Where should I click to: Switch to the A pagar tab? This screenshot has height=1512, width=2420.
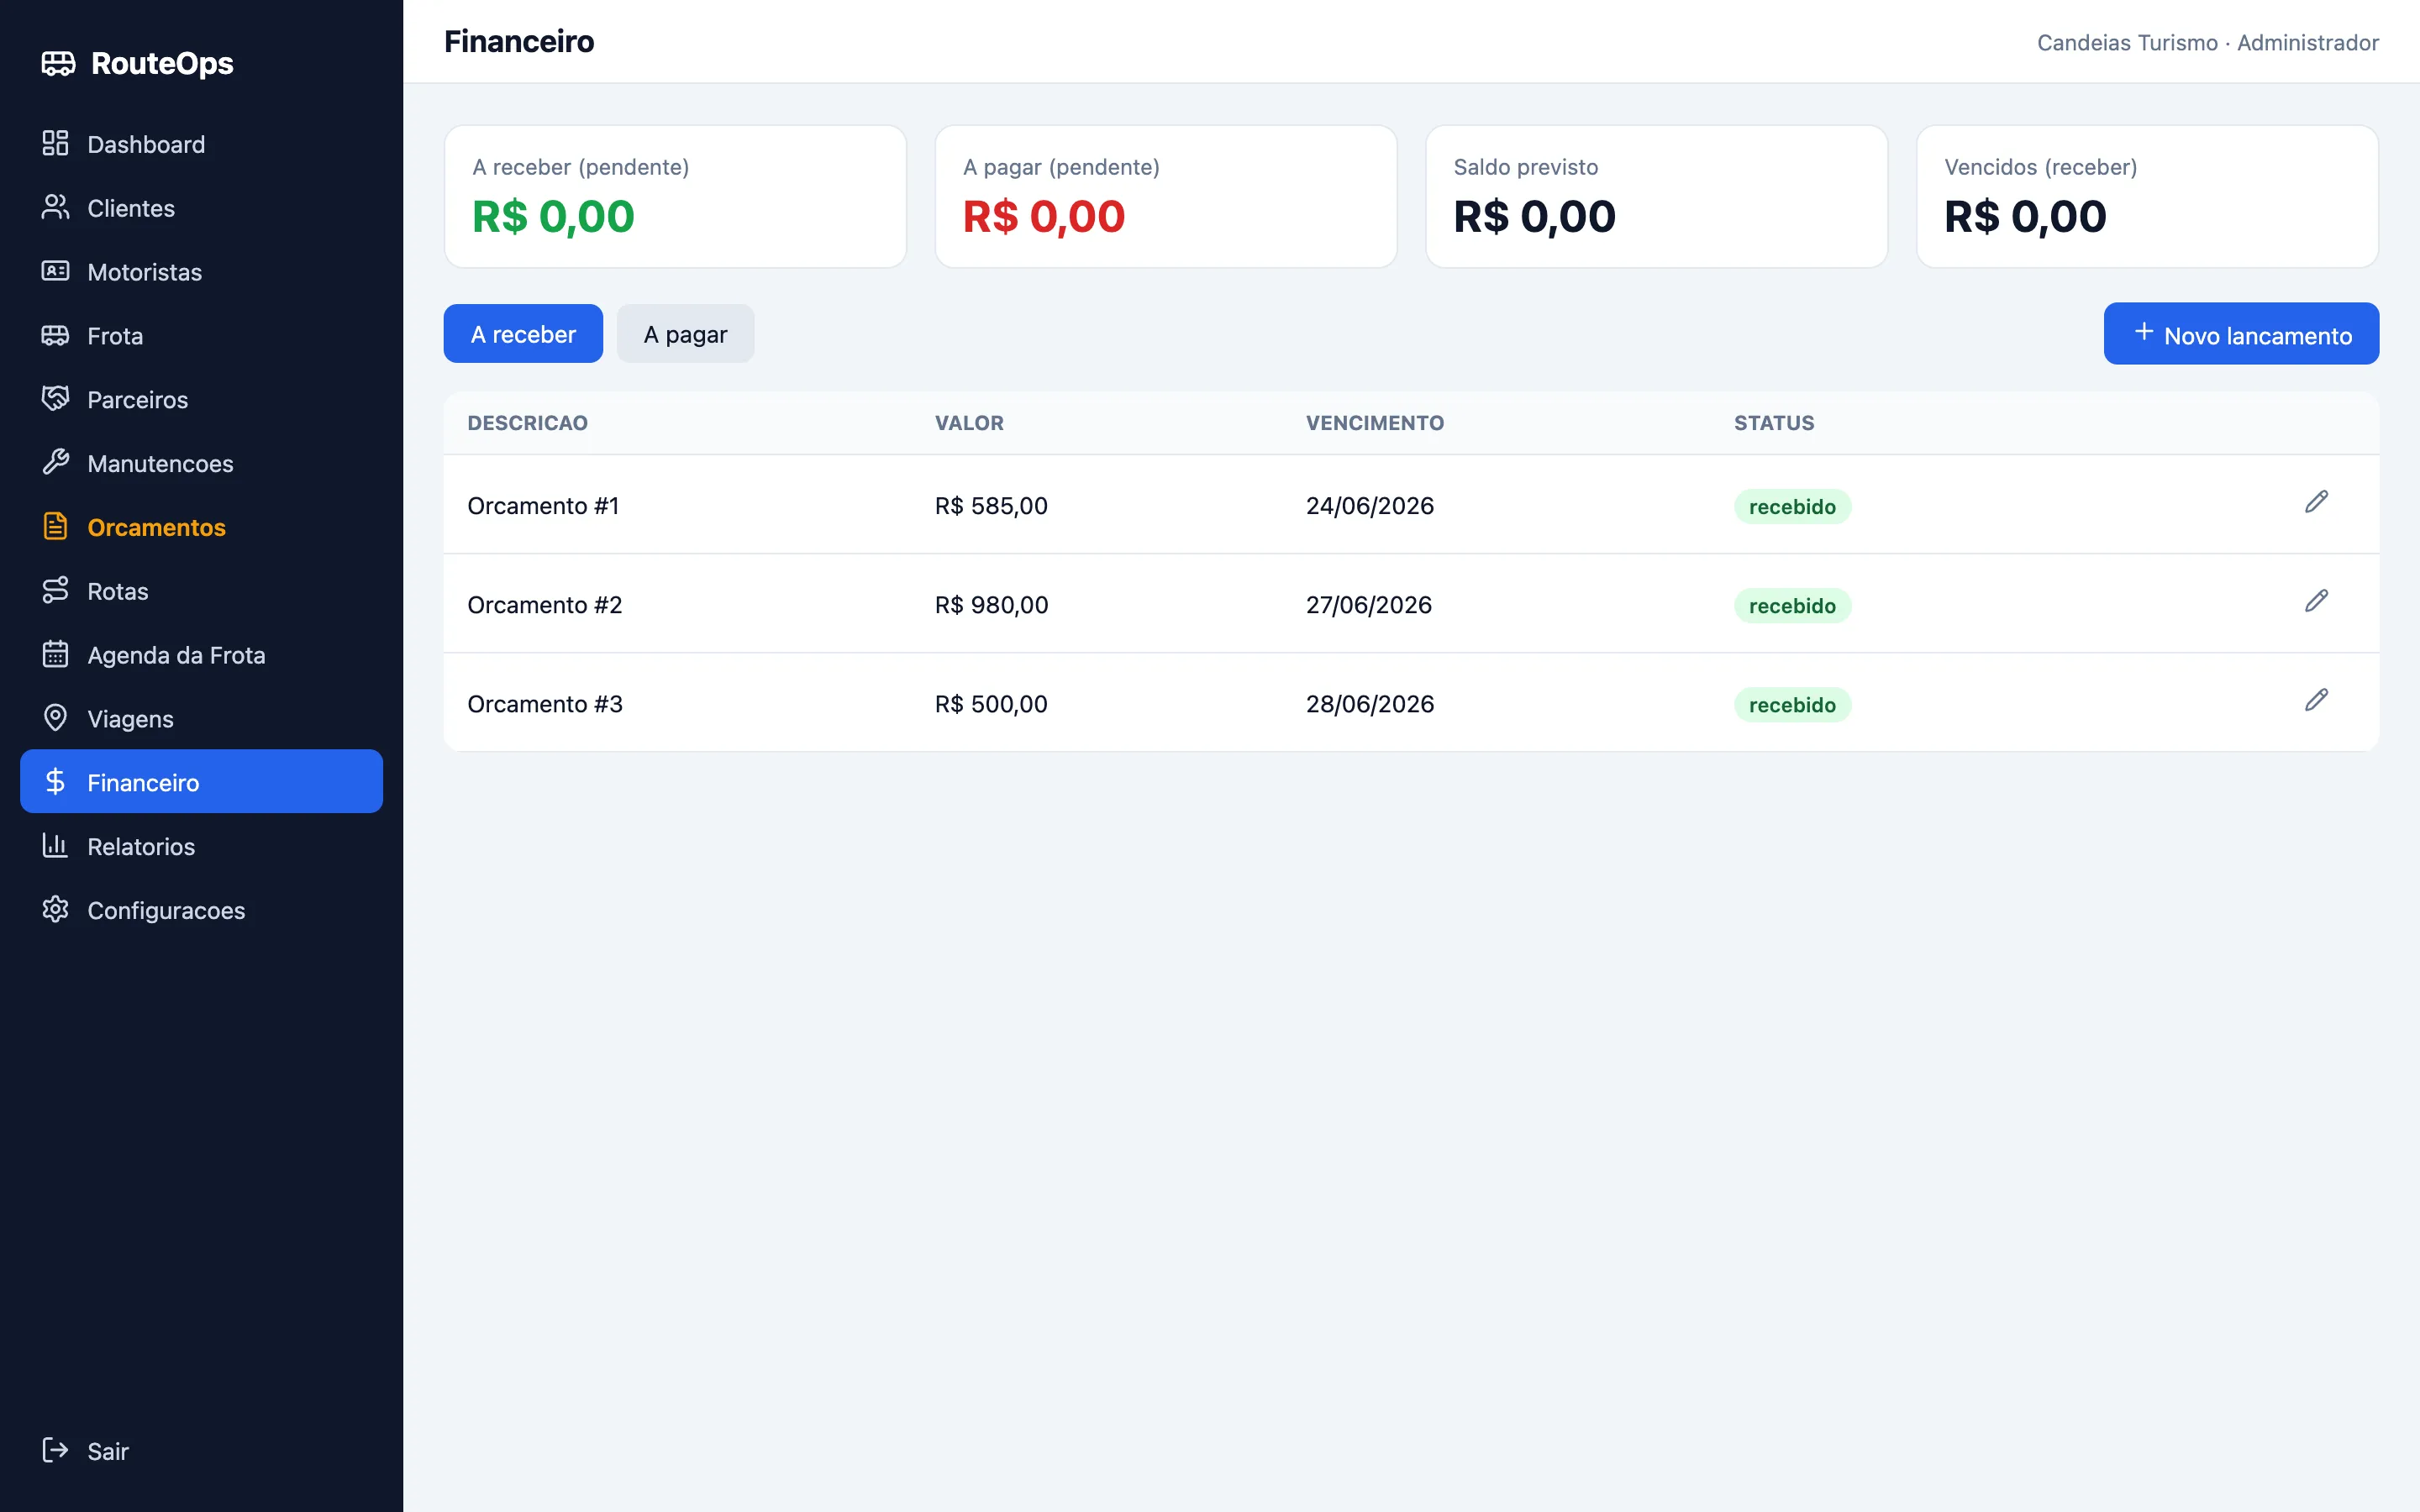pos(685,334)
